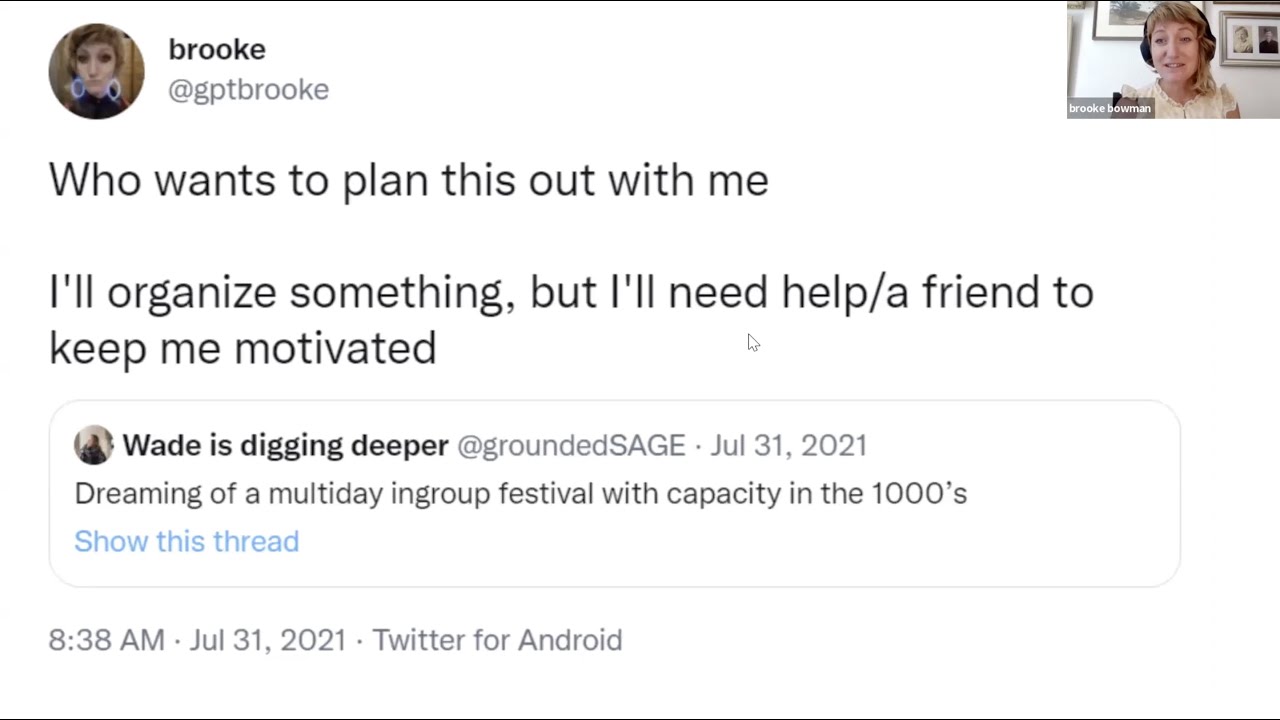Click the bottom "Jul 31, 2021" date
This screenshot has height=720, width=1280.
[x=268, y=640]
